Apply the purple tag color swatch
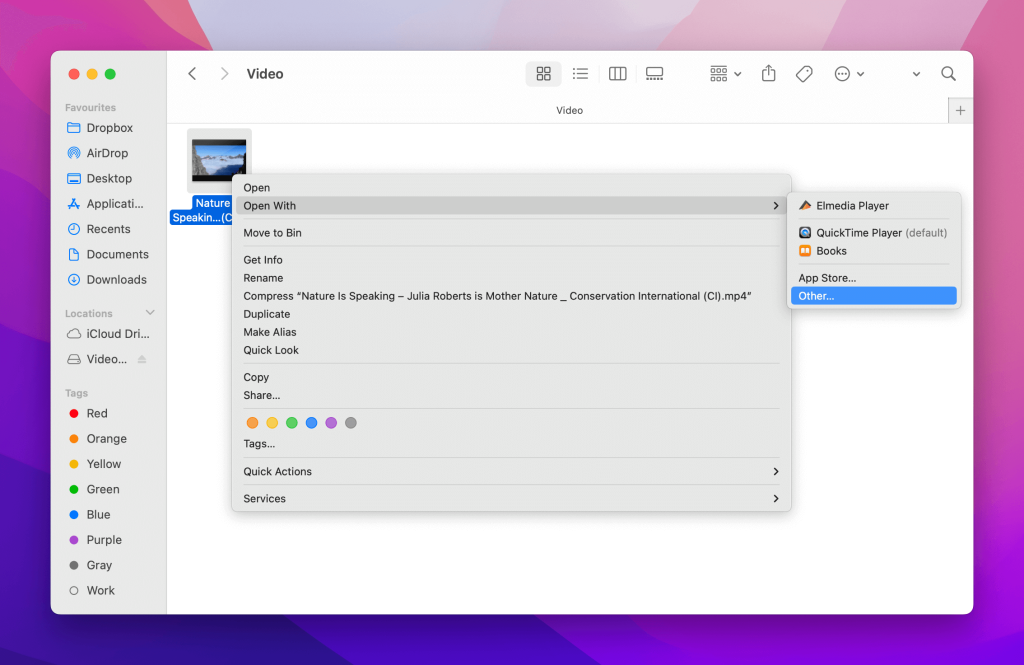The height and width of the screenshot is (665, 1024). [x=331, y=422]
